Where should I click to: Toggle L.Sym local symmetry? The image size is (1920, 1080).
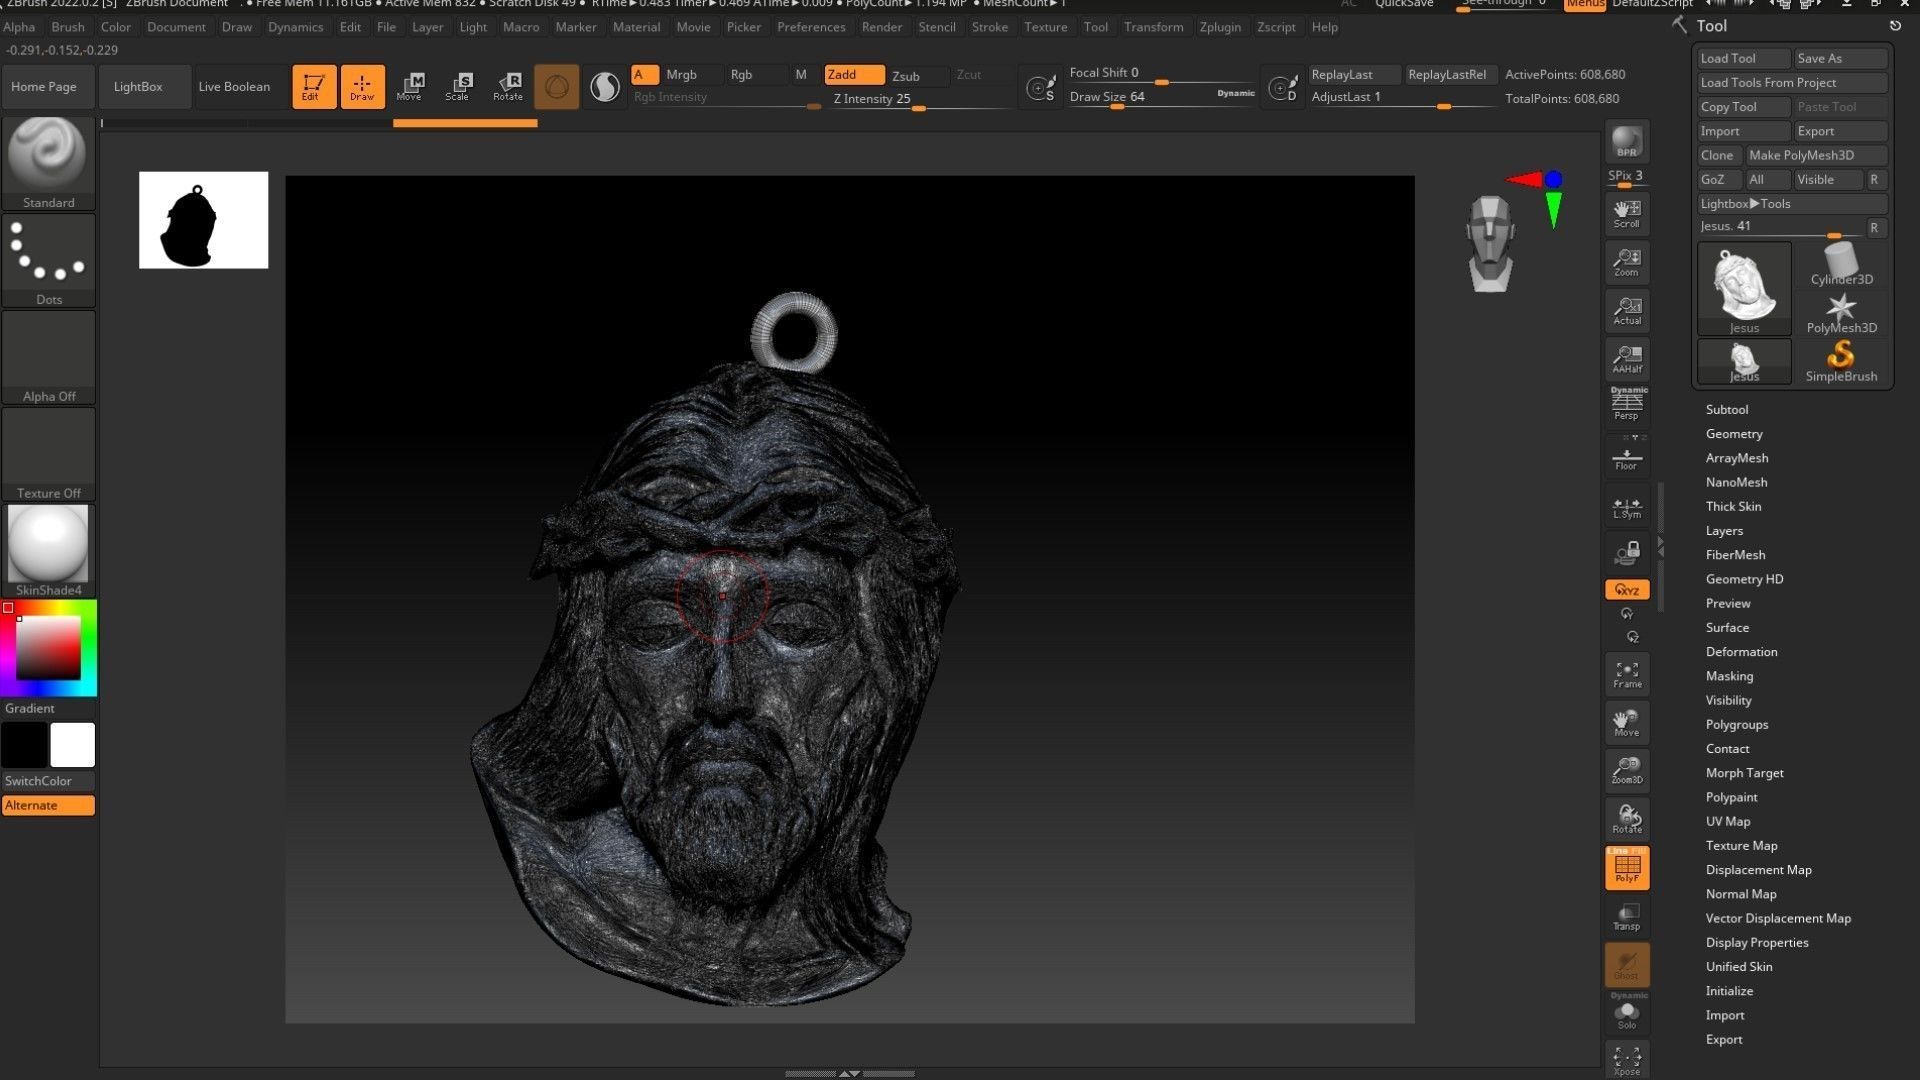[1627, 508]
